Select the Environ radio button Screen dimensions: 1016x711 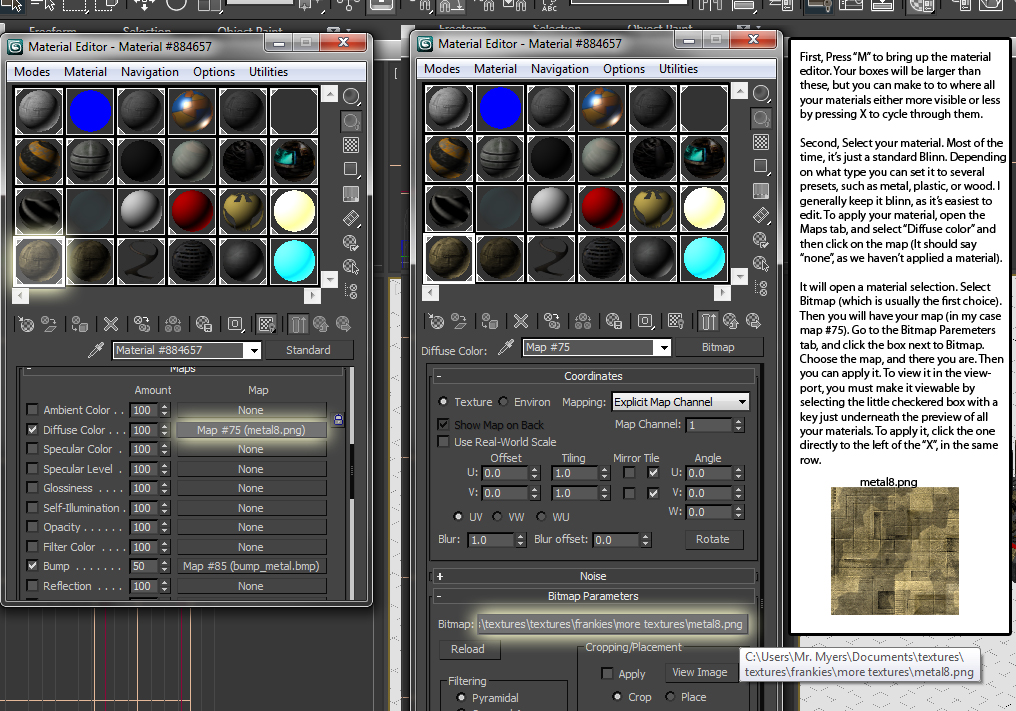[x=503, y=402]
